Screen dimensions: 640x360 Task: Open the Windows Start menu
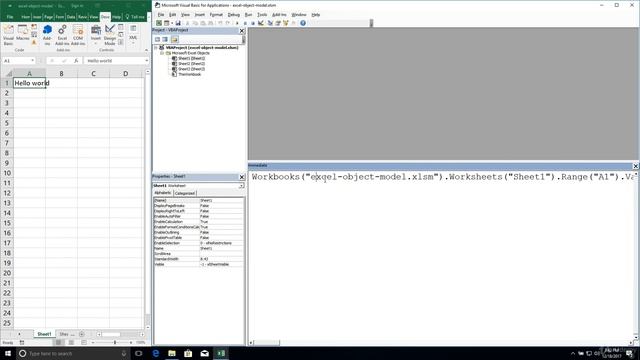click(x=8, y=353)
